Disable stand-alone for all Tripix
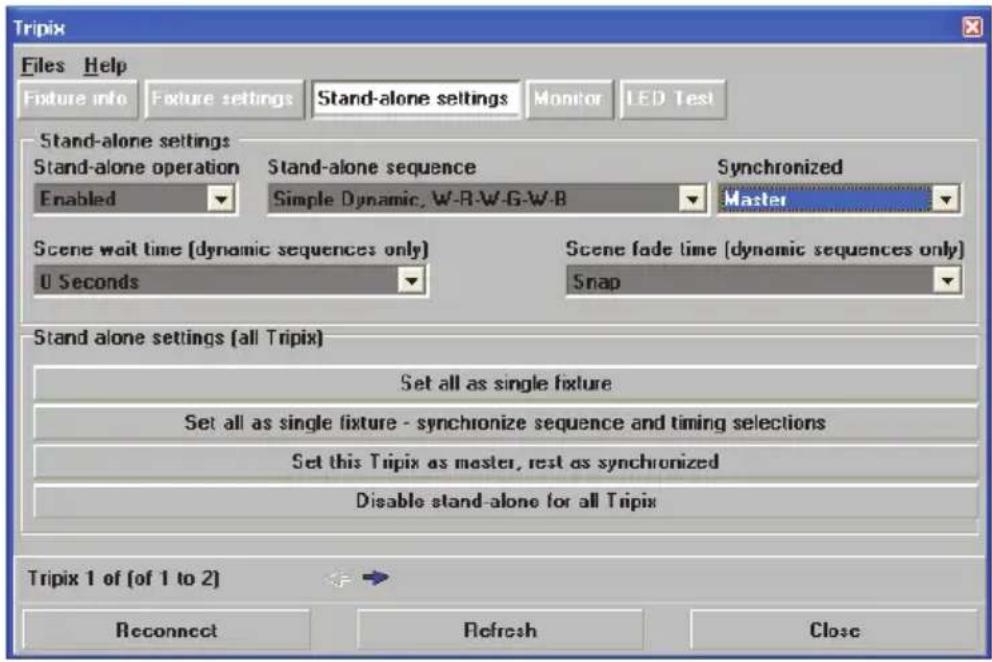Image resolution: width=992 pixels, height=662 pixels. 505,501
